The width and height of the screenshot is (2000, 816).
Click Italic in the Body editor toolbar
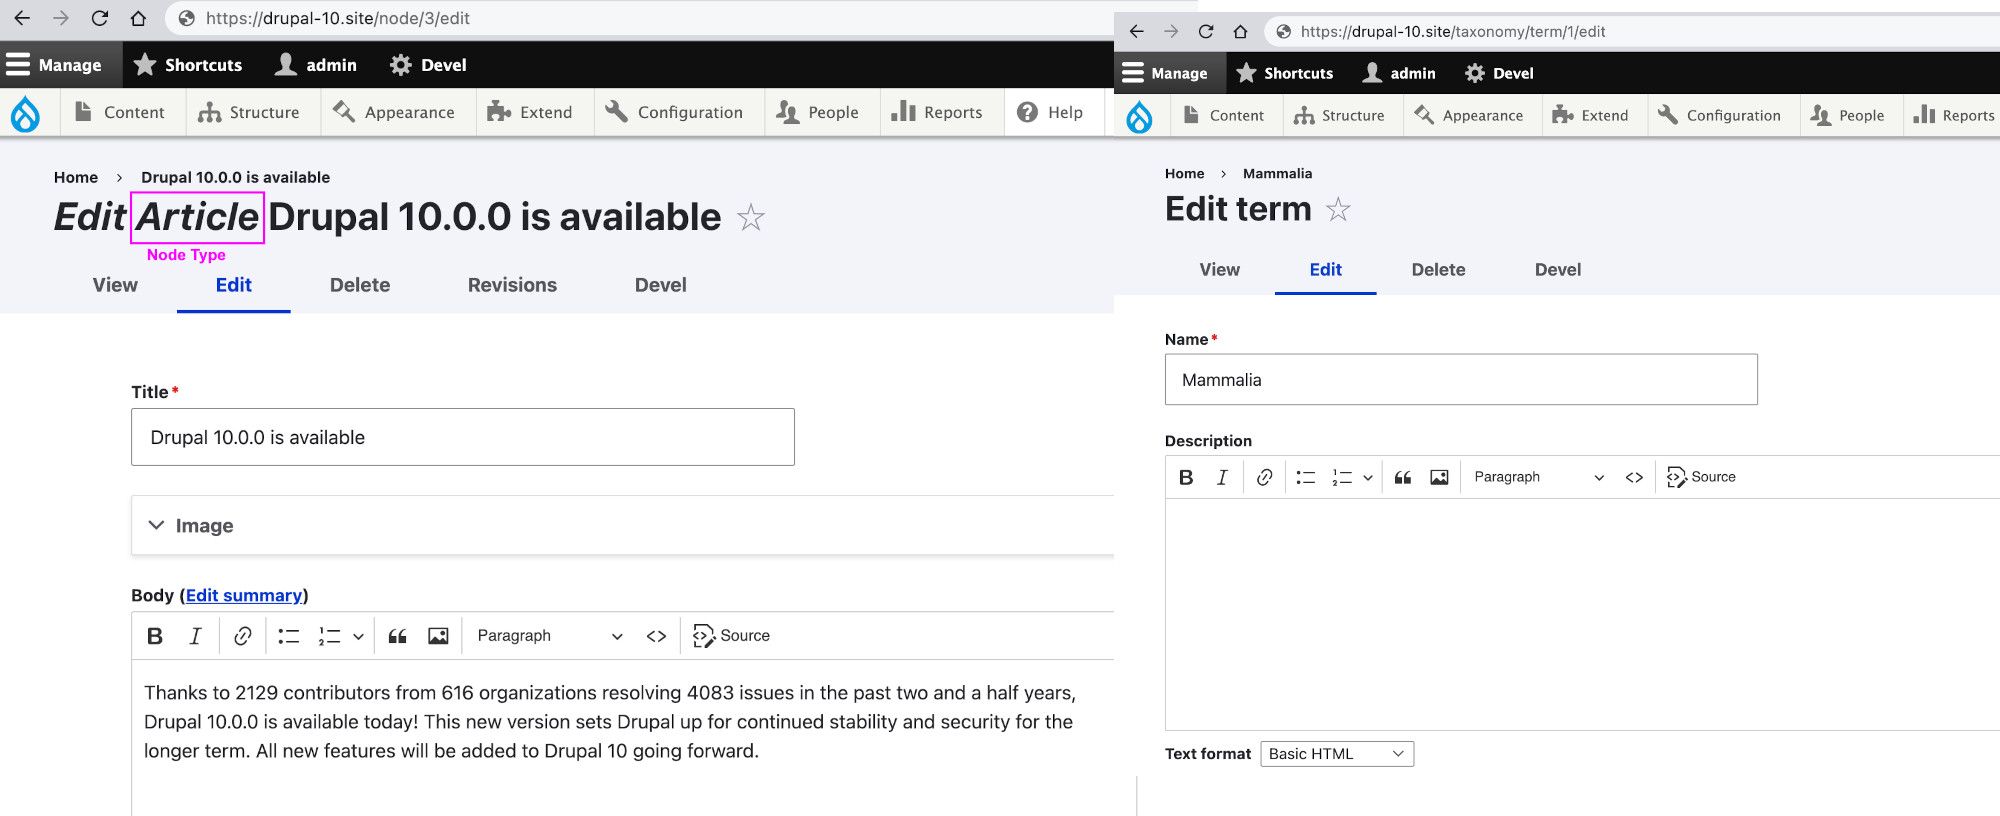pos(195,636)
